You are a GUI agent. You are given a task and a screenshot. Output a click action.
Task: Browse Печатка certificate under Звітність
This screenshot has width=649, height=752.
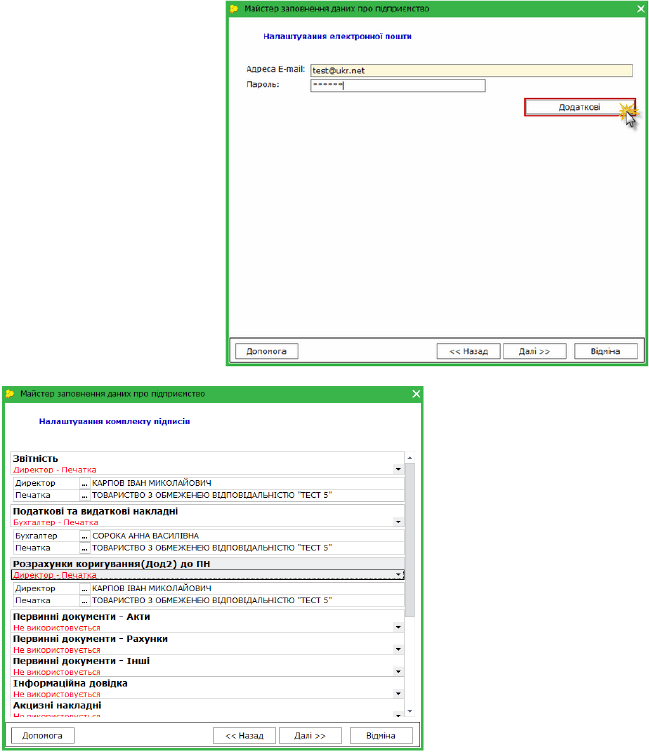(84, 495)
